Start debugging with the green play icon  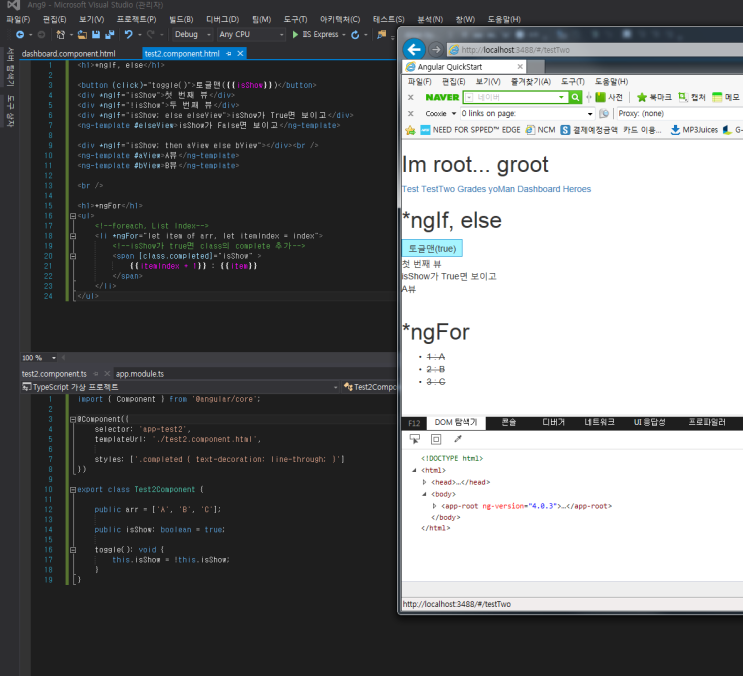[x=295, y=35]
